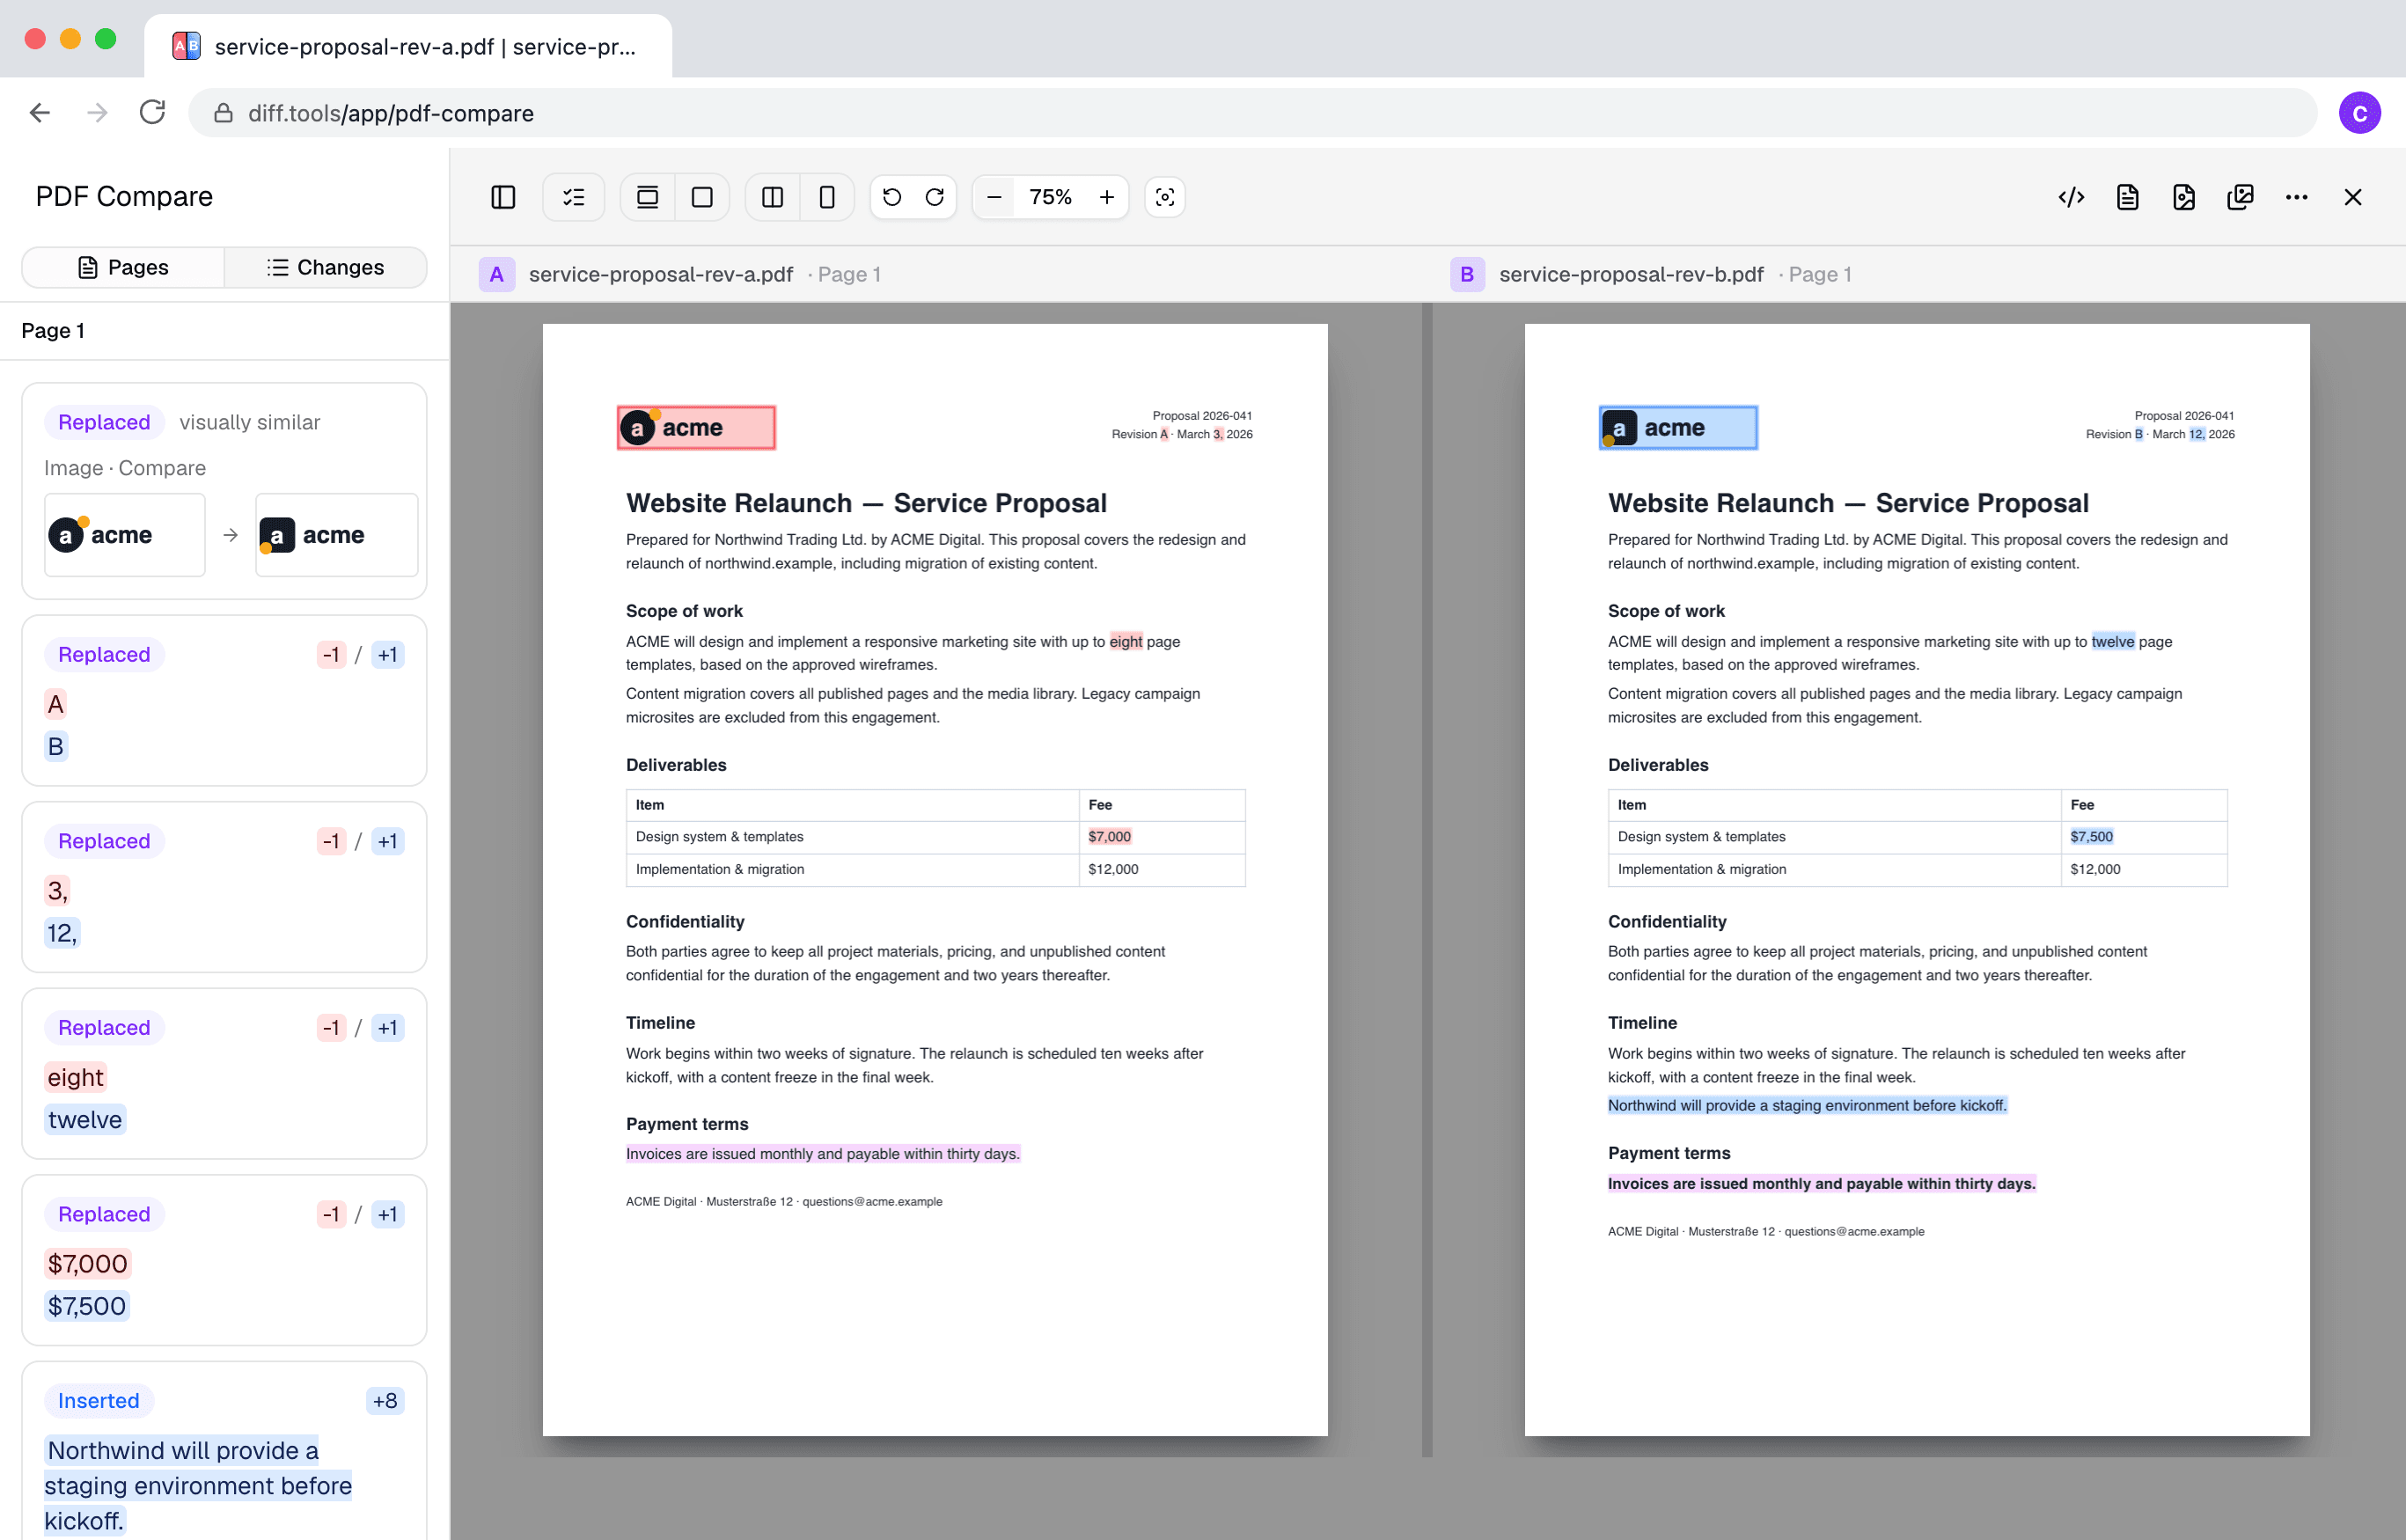Select the single page layout icon
Viewport: 2406px width, 1540px height.
coord(702,197)
